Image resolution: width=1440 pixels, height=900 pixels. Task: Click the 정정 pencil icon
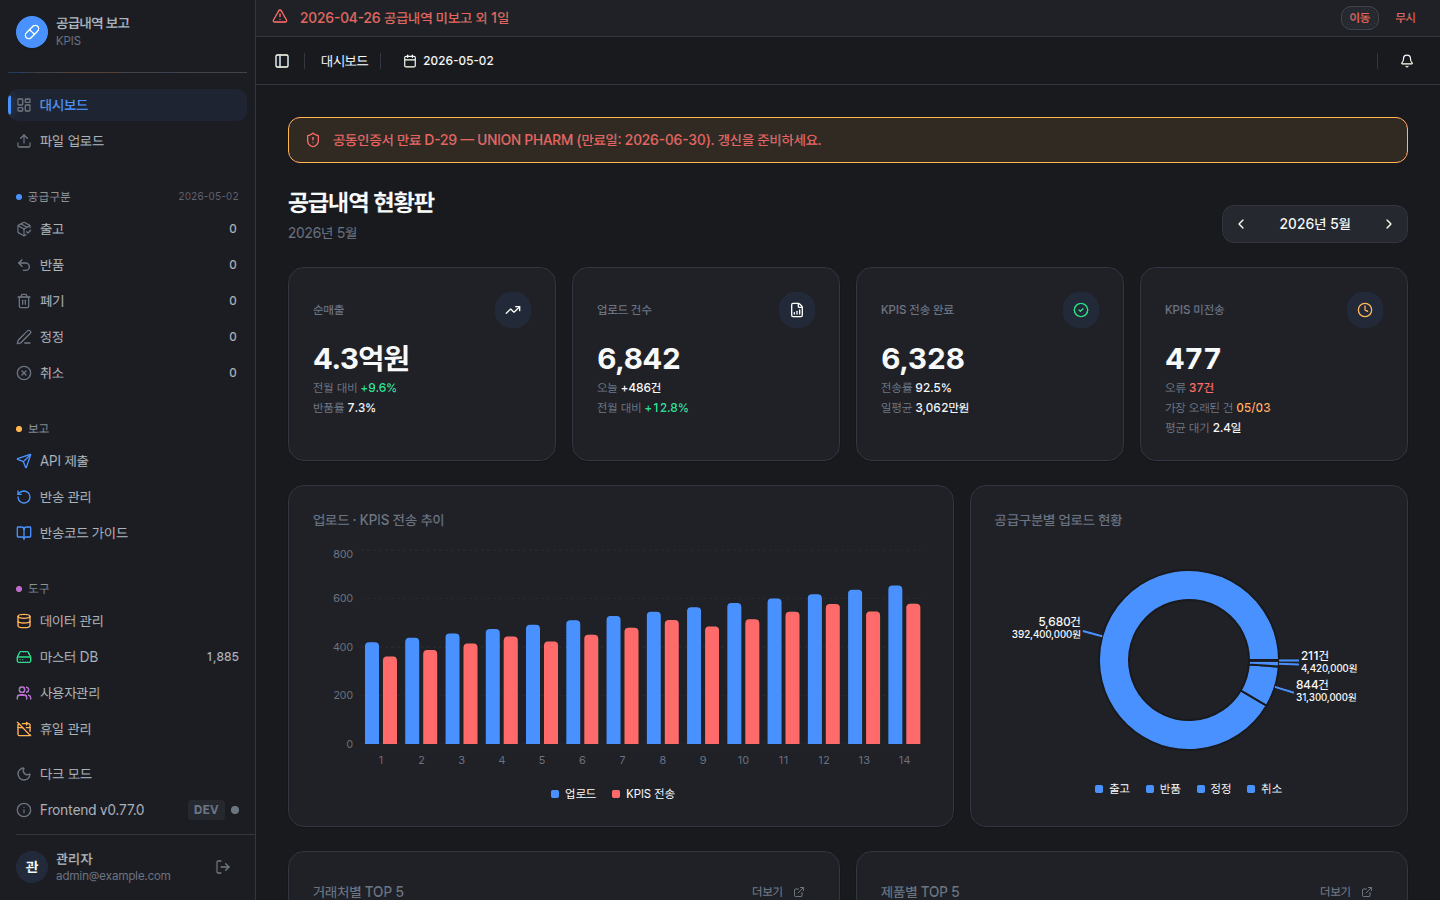click(24, 337)
